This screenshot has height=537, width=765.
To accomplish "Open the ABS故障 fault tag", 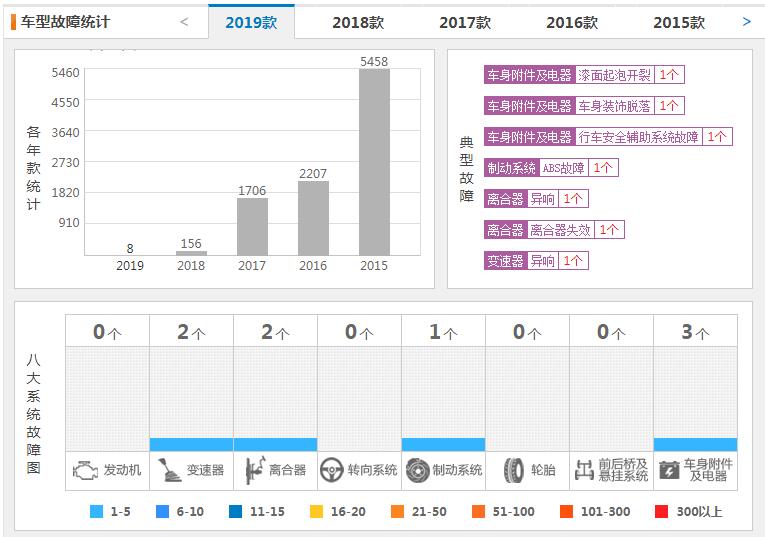I will point(551,168).
